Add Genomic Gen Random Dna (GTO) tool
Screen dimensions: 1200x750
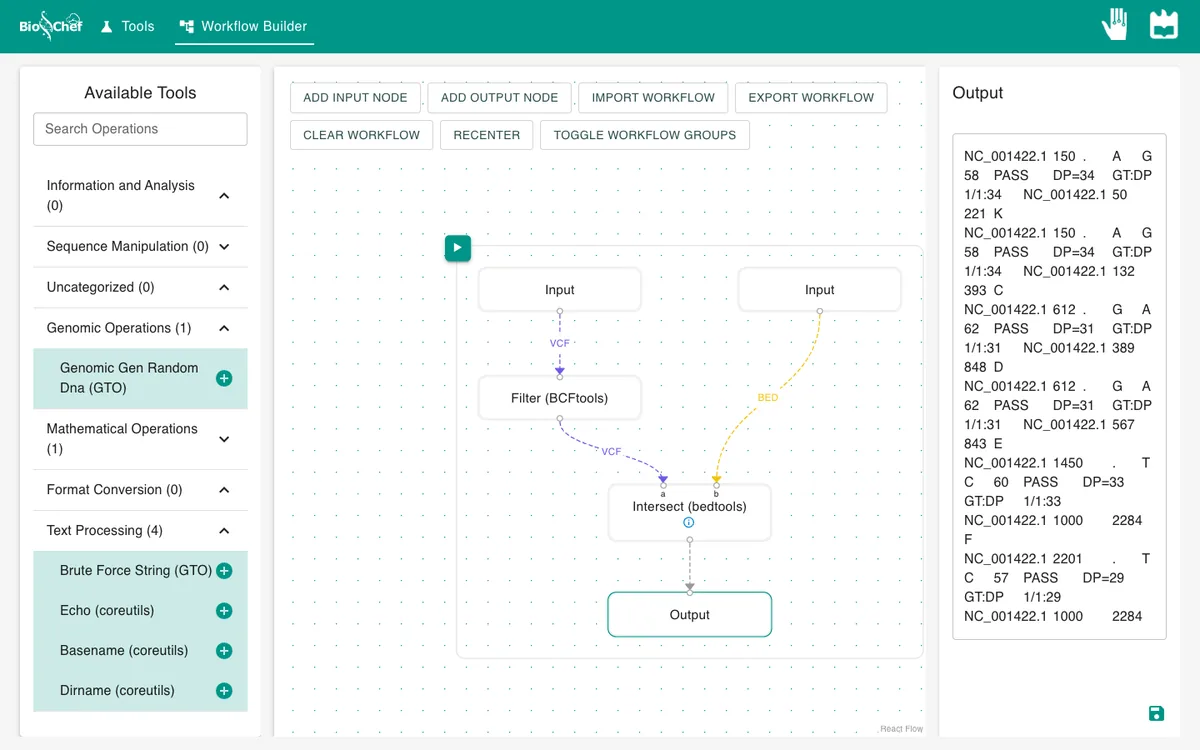click(x=224, y=378)
